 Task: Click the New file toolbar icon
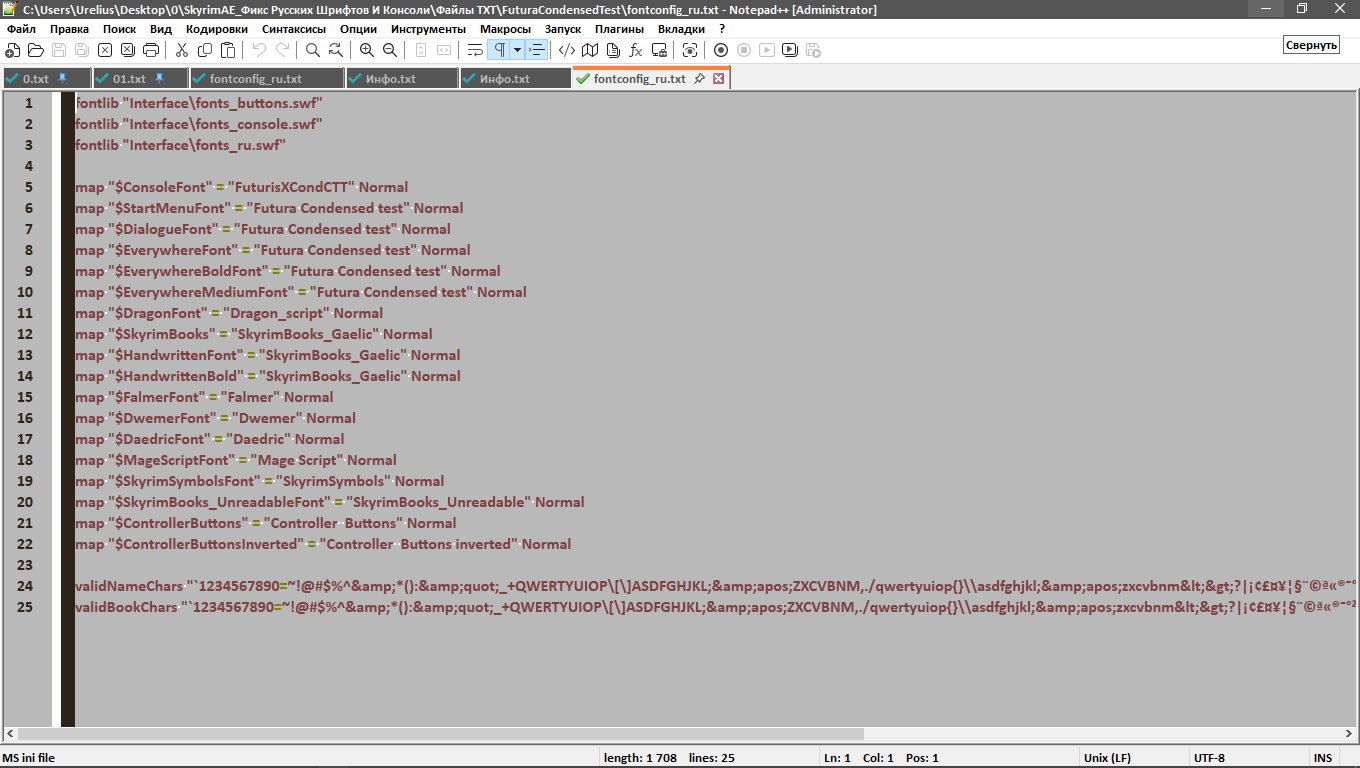click(x=12, y=50)
